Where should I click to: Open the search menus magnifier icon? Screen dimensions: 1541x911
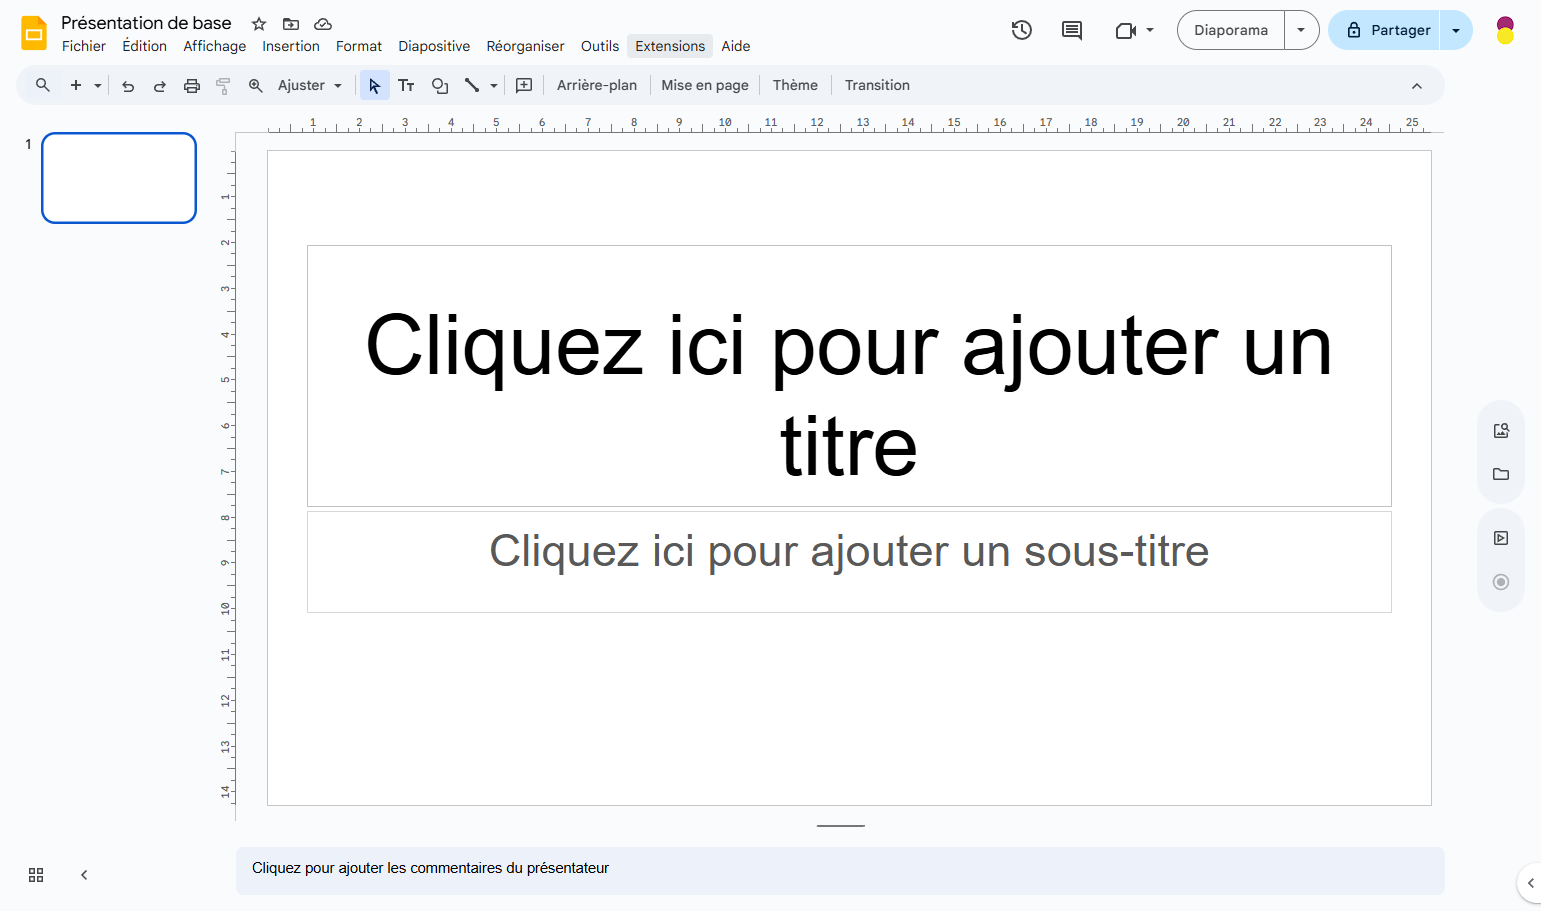pos(43,85)
